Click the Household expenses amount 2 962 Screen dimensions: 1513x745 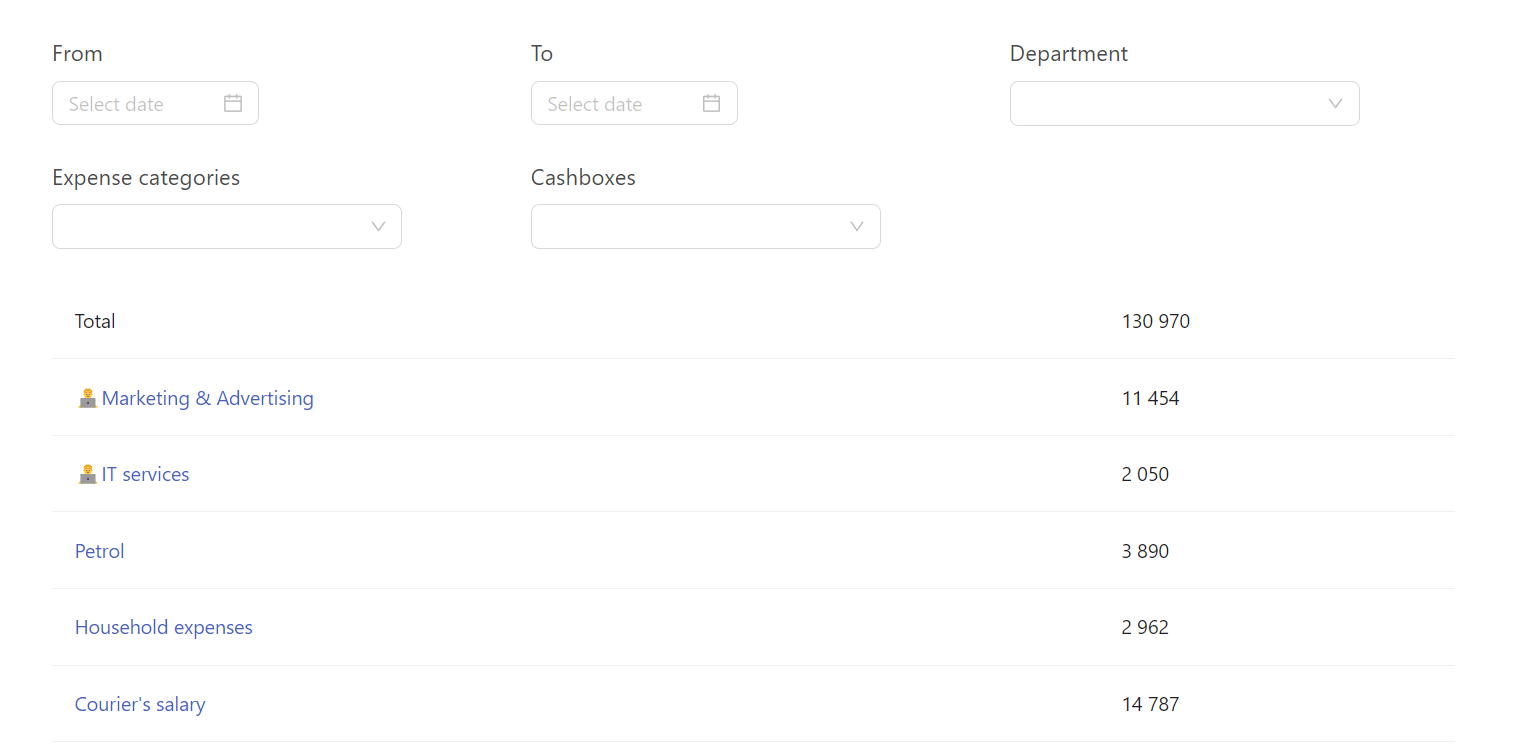[x=1145, y=627]
